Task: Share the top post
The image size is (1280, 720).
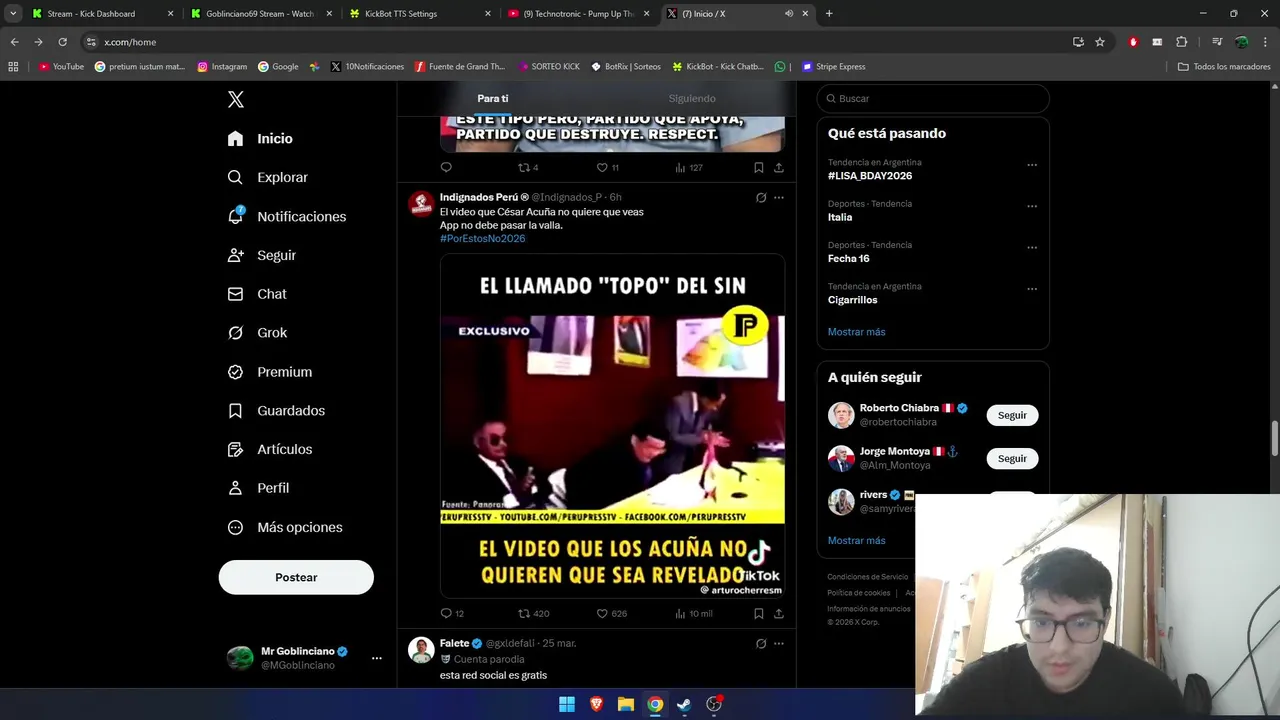Action: [x=779, y=167]
